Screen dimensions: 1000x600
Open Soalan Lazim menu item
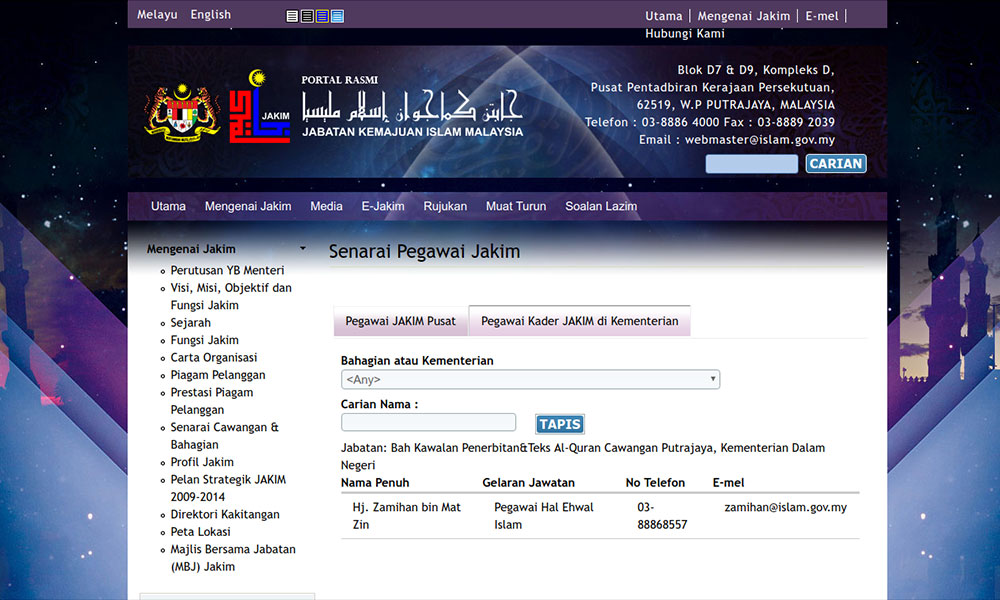click(601, 207)
